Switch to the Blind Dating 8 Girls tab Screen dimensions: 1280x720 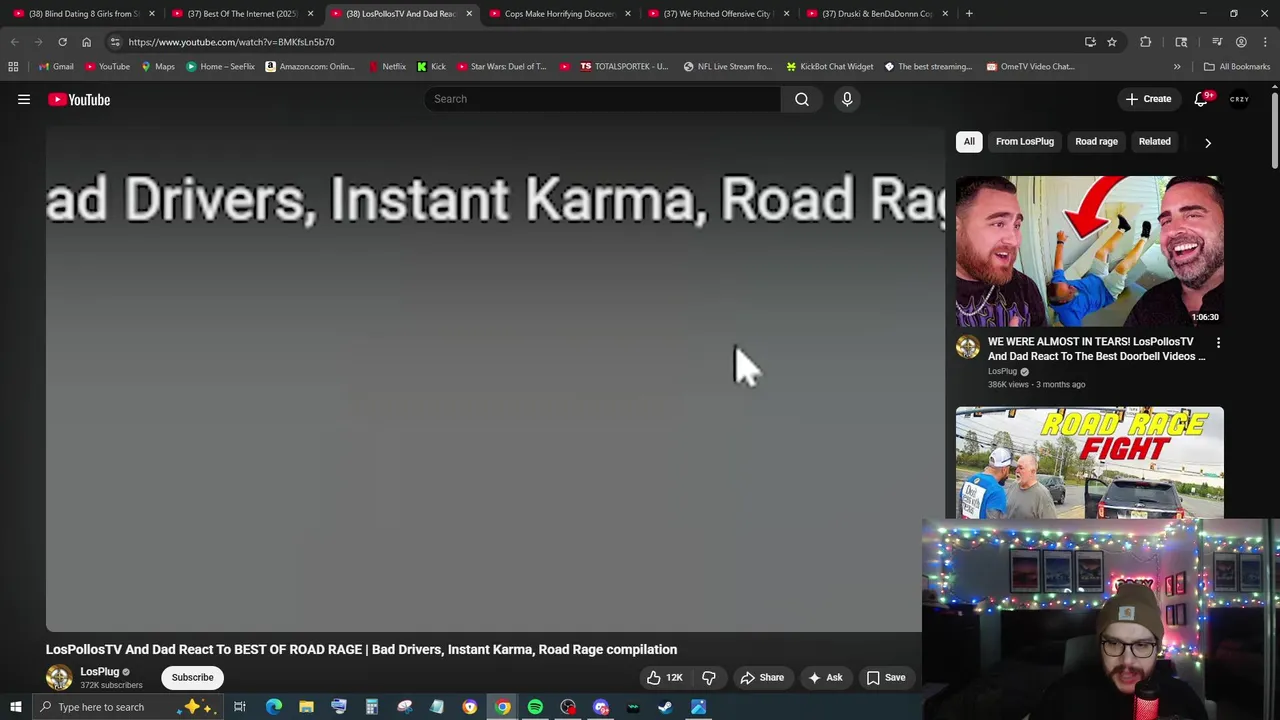click(84, 14)
